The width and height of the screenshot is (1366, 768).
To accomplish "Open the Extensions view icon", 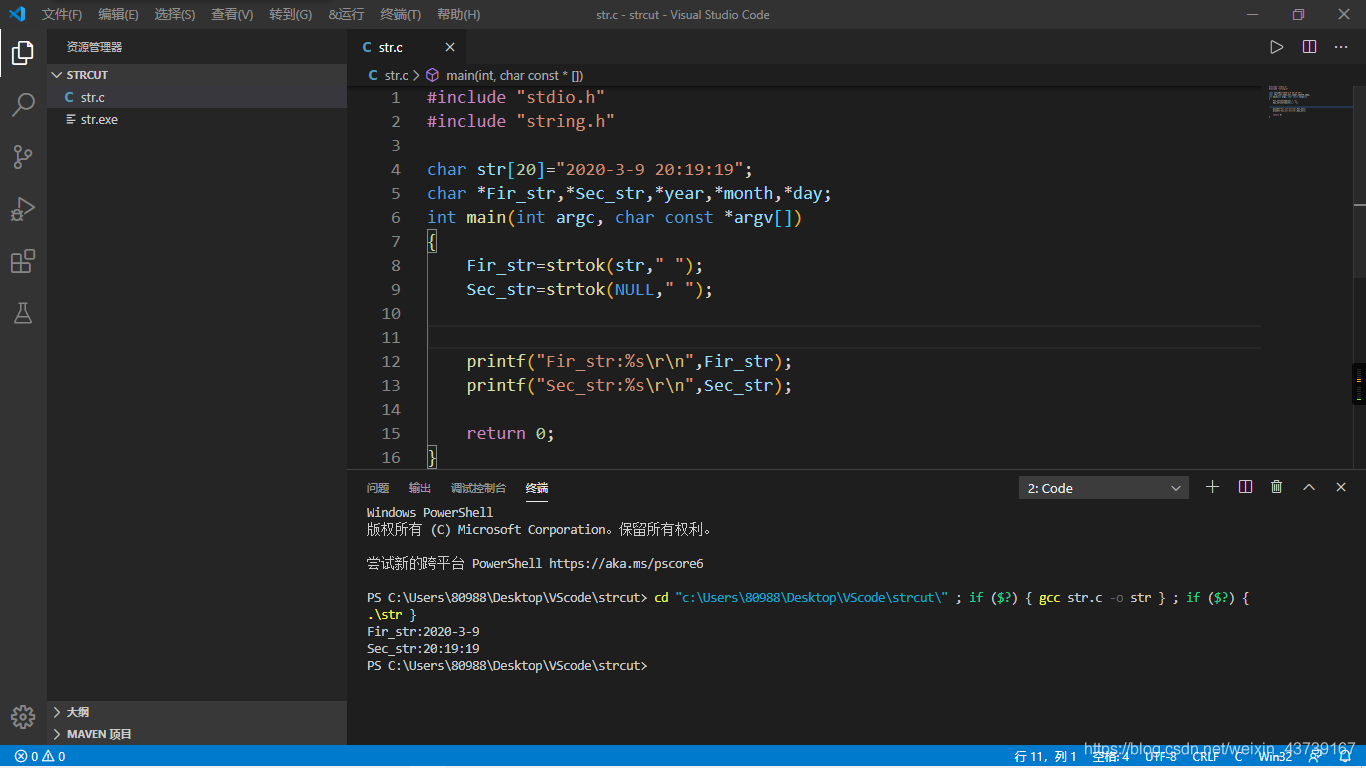I will click(x=23, y=261).
